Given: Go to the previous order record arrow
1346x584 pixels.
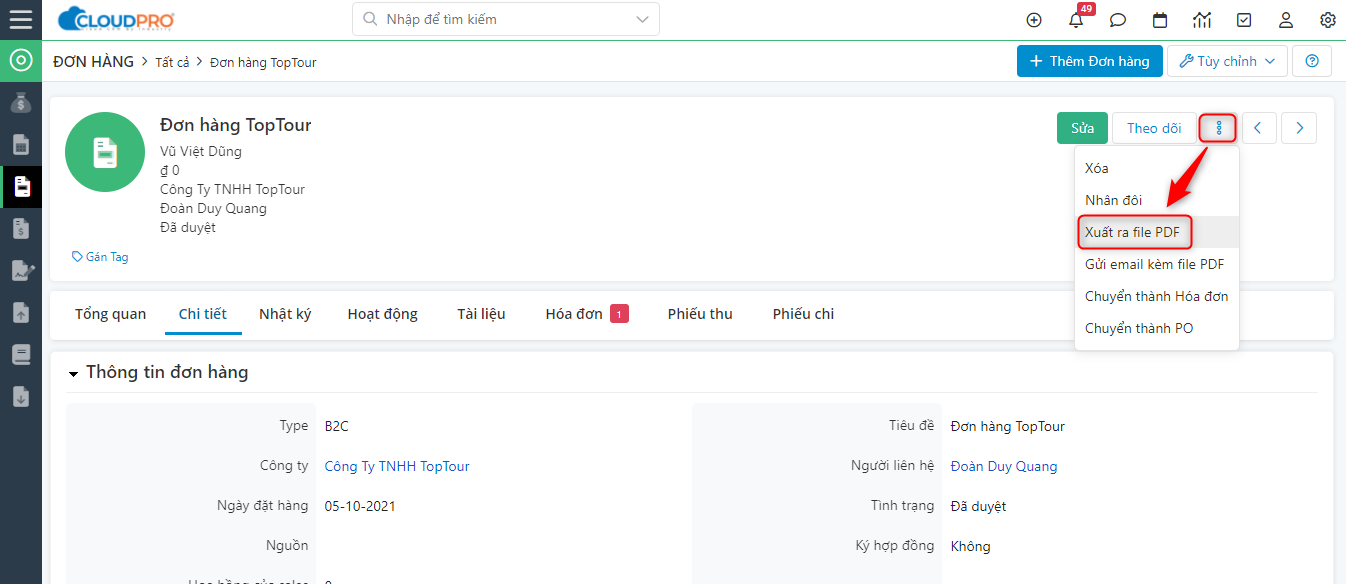Looking at the screenshot, I should point(1258,128).
